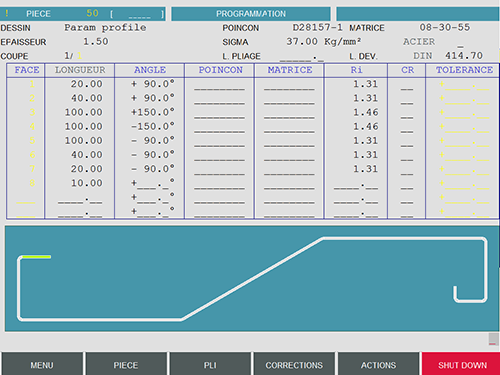Click the exclamation warning icon
This screenshot has width=500, height=375.
coord(7,13)
